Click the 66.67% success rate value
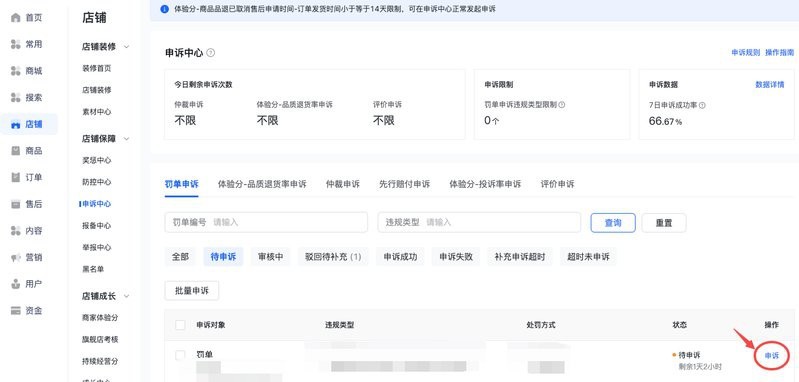 click(665, 121)
